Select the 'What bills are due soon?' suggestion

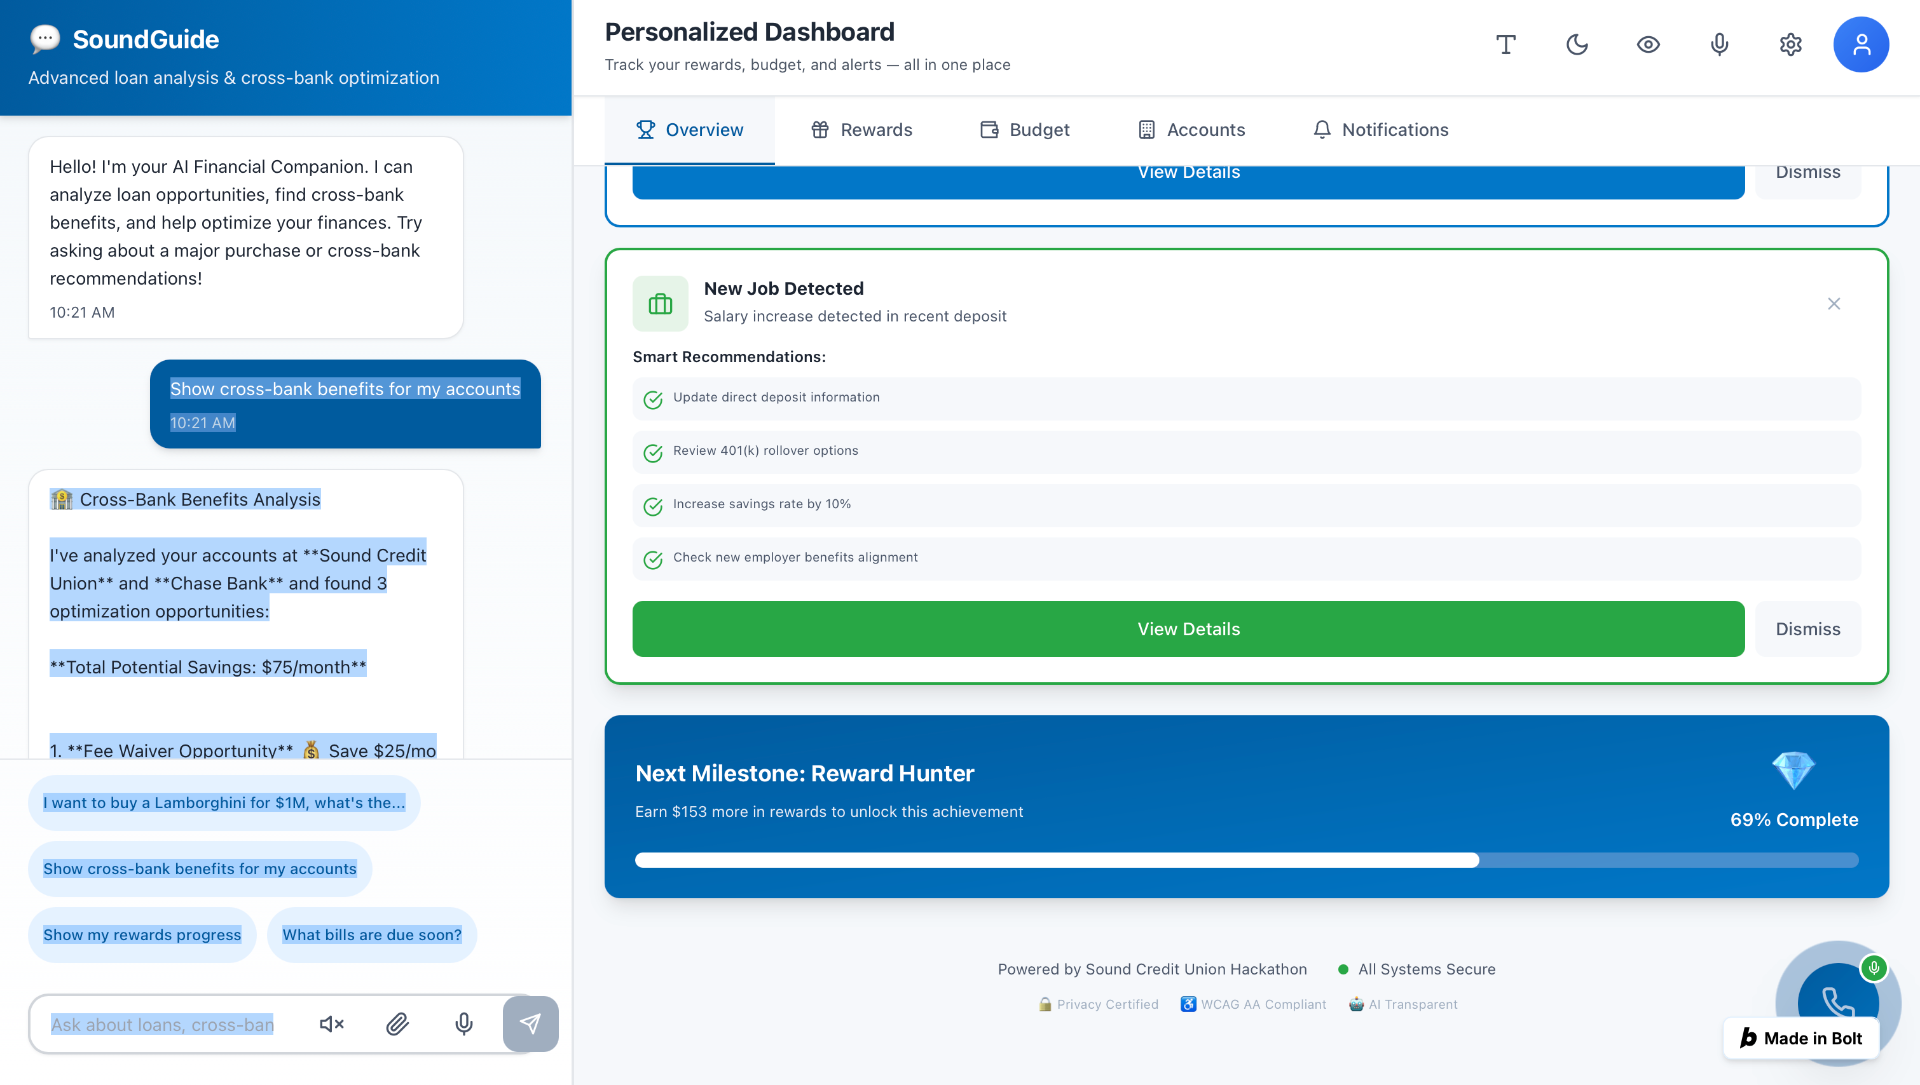(x=372, y=935)
